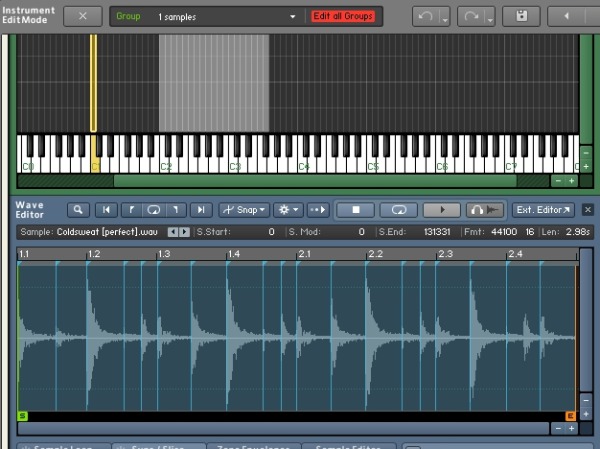
Task: Click timeline ruler at beat 1.2
Action: tap(94, 254)
